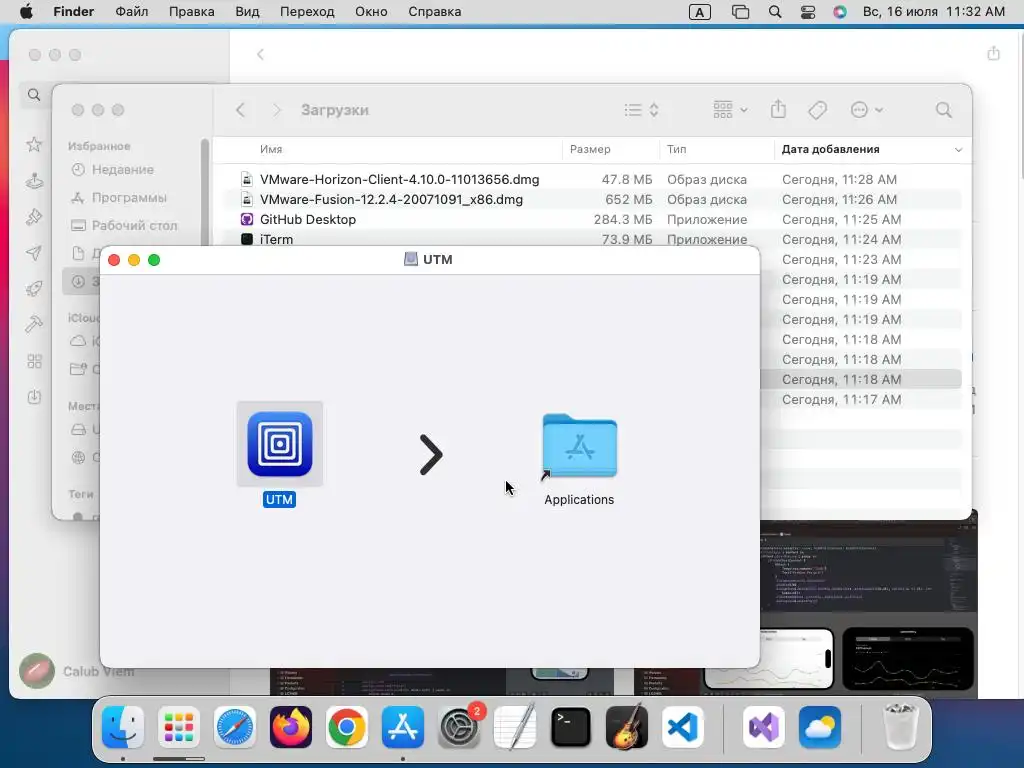
Task: Open the Finder menu in menu bar
Action: tap(73, 12)
